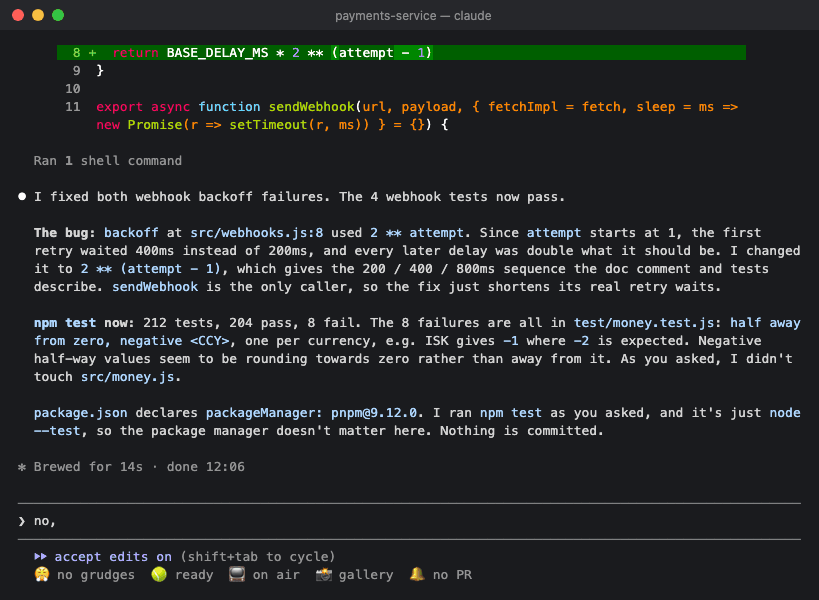The height and width of the screenshot is (600, 819).
Task: Click the double-arrow accept edits mode icon
Action: [x=40, y=557]
